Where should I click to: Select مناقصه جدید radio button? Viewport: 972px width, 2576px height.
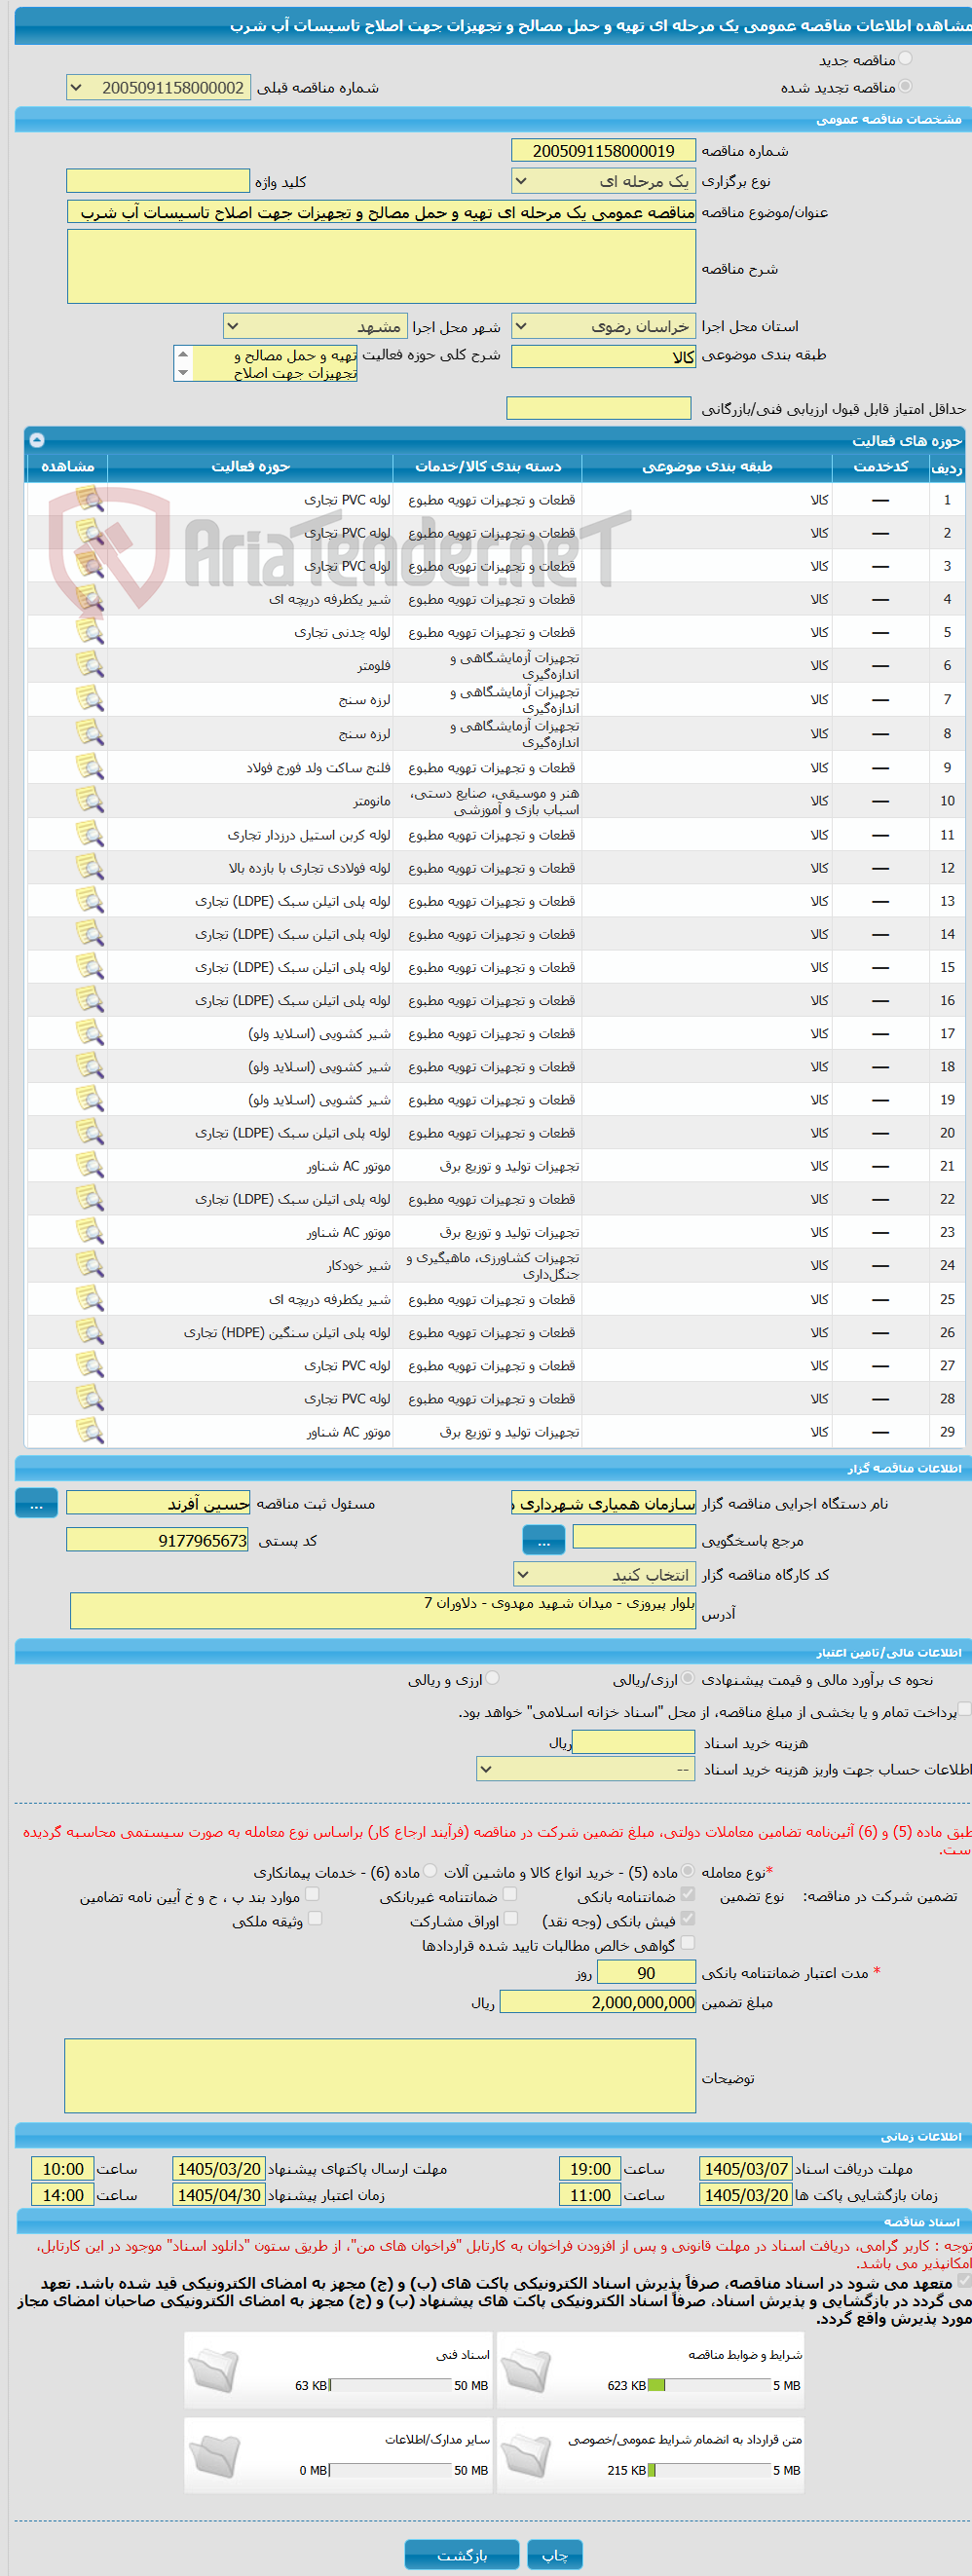tap(905, 59)
